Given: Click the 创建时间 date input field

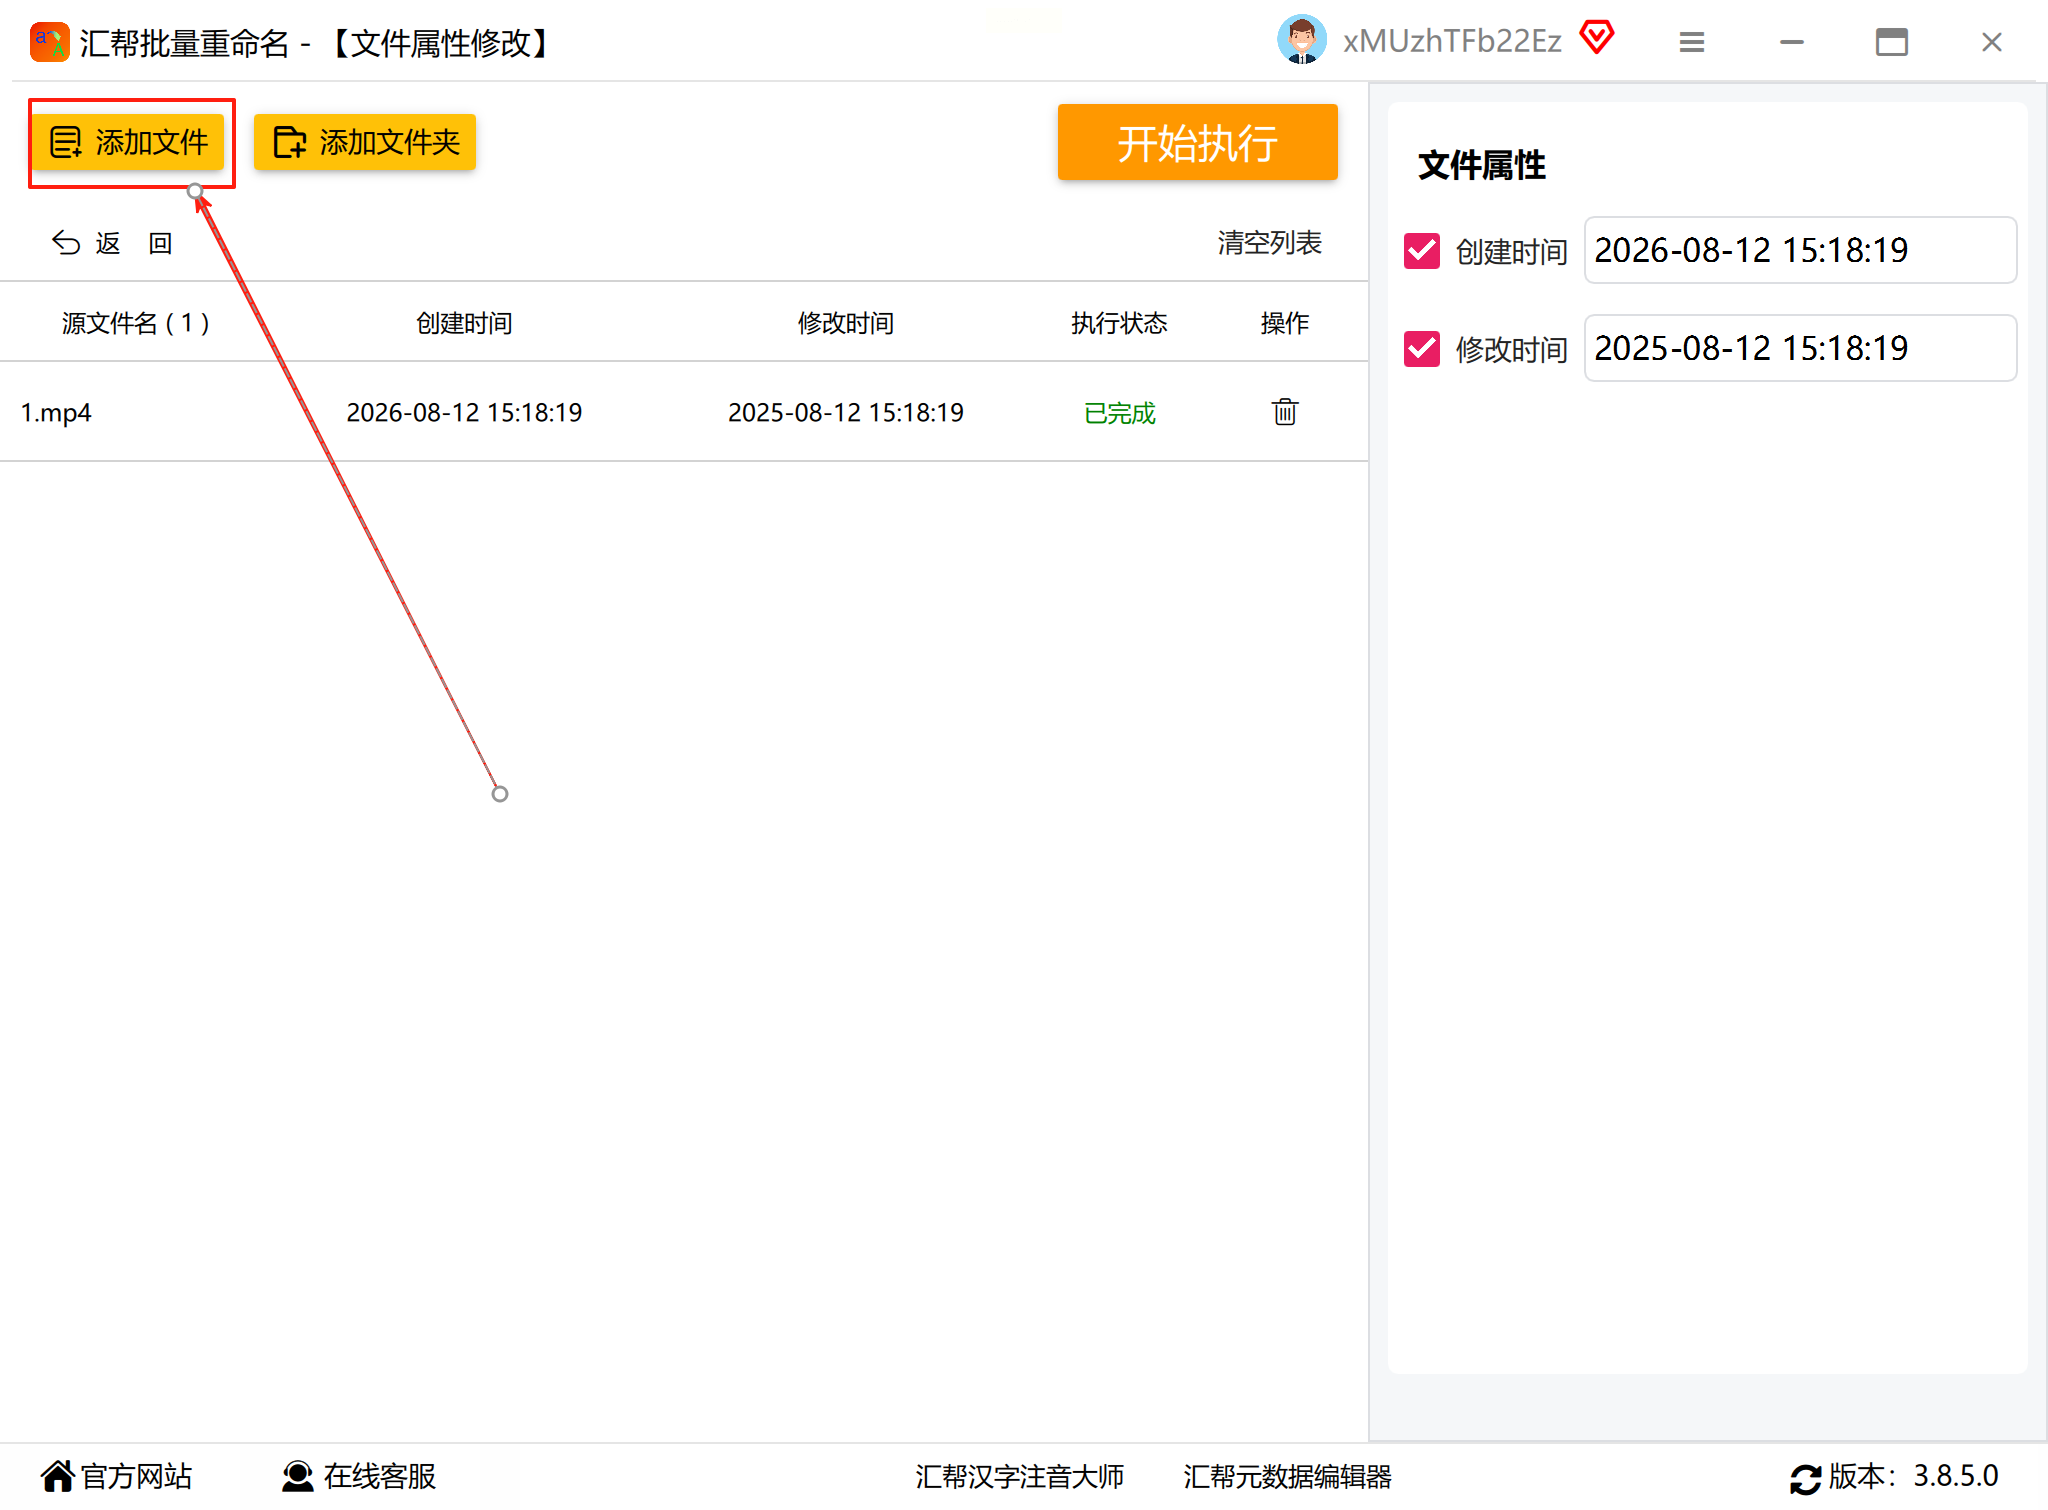Looking at the screenshot, I should 1799,250.
